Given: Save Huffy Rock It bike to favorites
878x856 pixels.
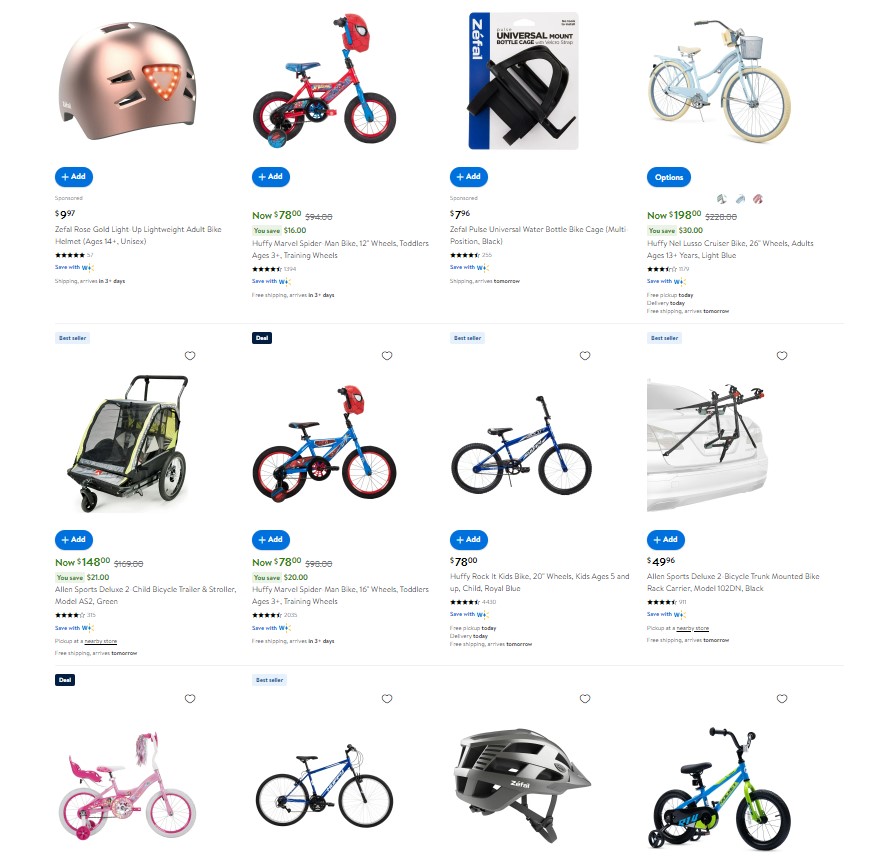Looking at the screenshot, I should point(585,356).
